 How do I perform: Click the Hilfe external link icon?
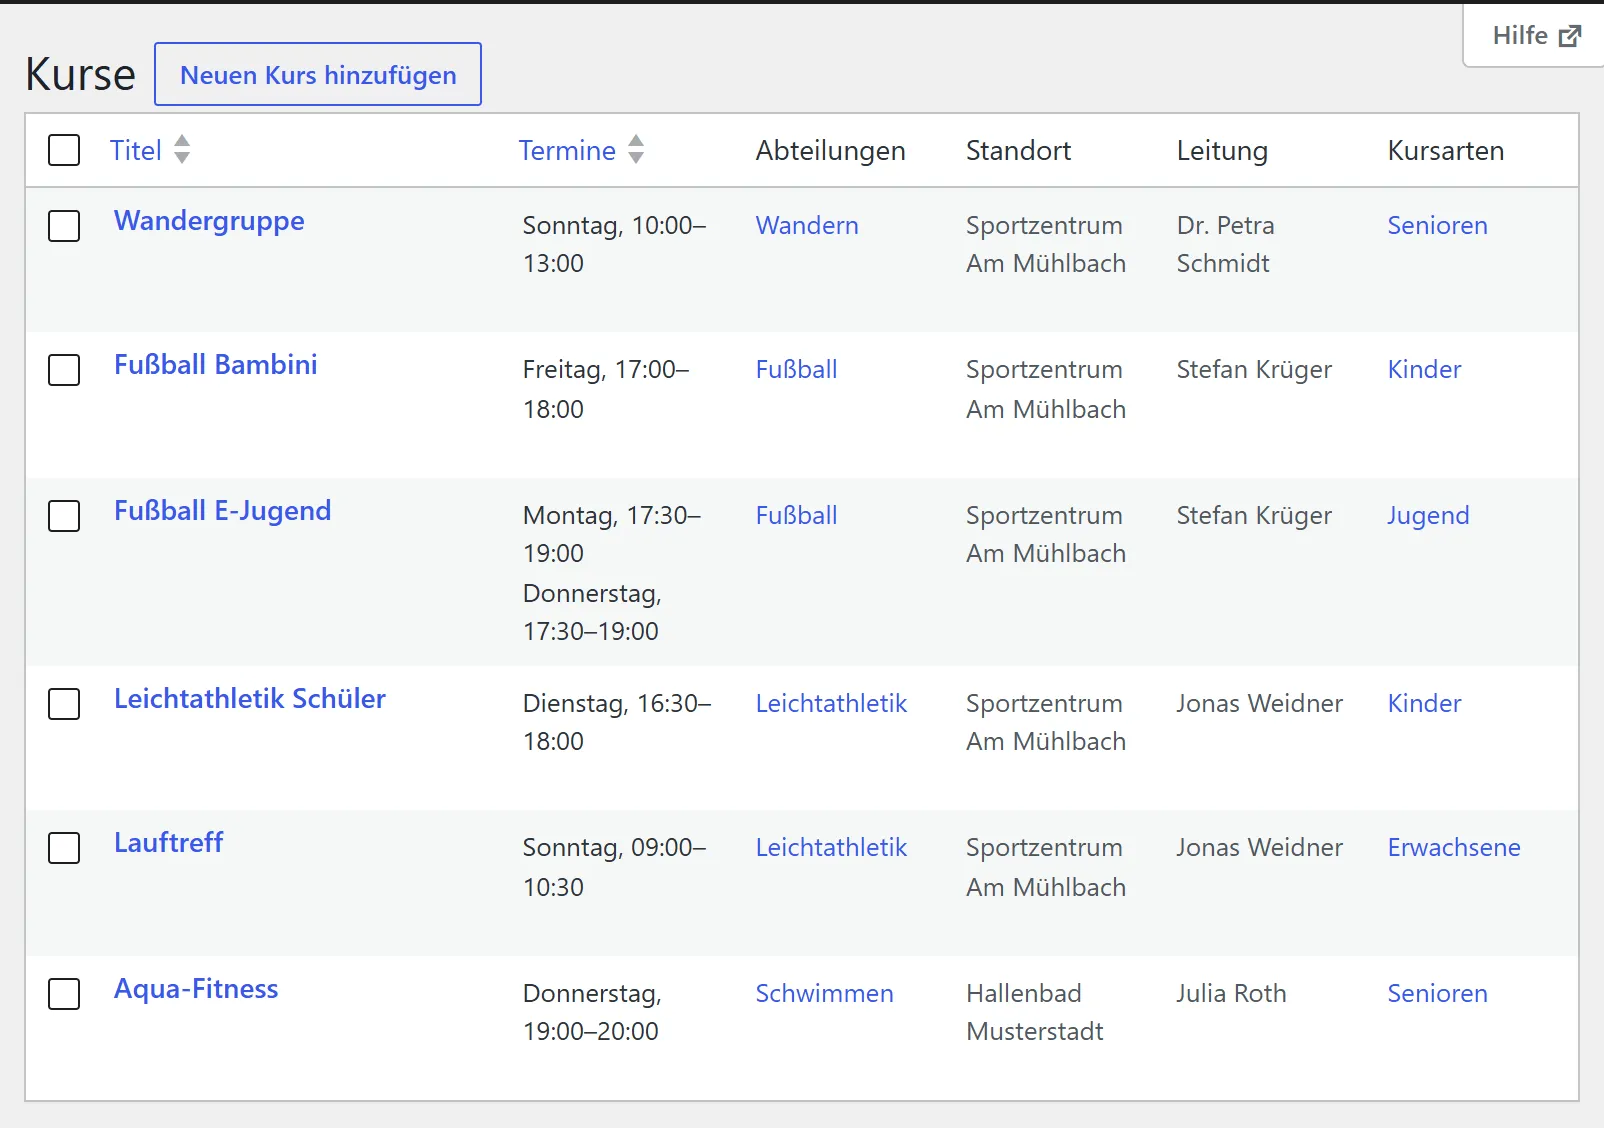[x=1570, y=36]
